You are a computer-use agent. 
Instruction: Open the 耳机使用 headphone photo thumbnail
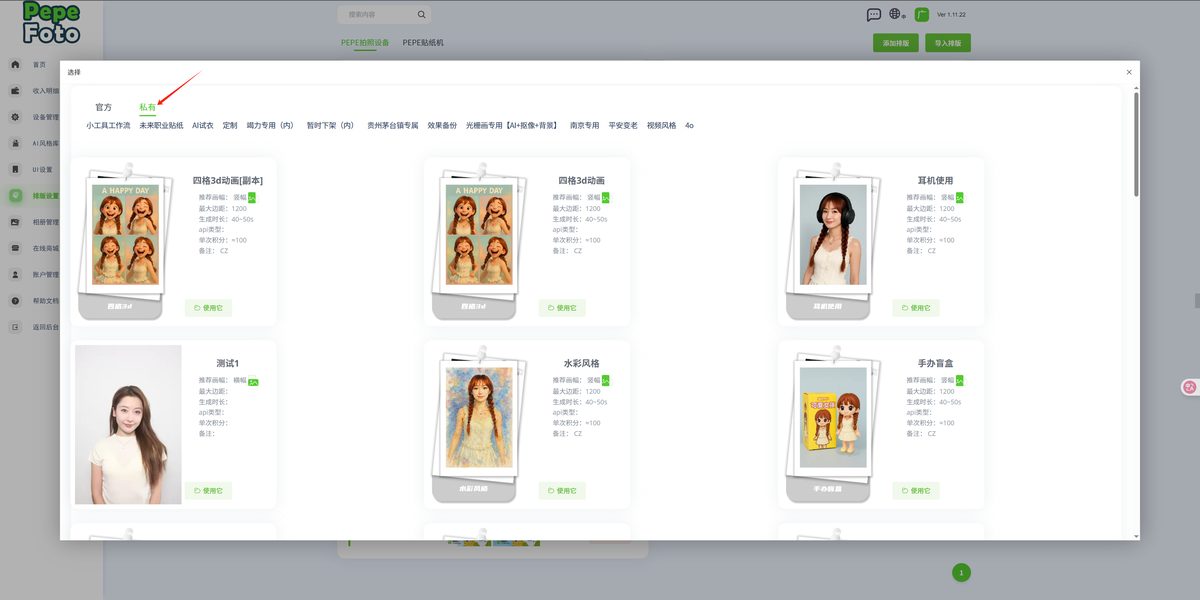833,235
